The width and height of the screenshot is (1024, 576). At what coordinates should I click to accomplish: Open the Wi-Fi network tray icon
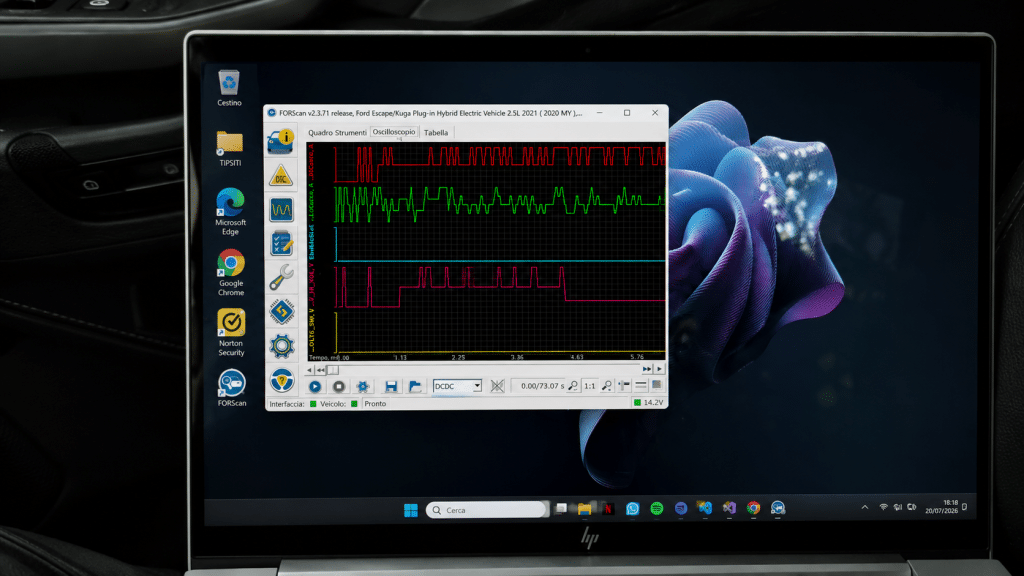883,507
